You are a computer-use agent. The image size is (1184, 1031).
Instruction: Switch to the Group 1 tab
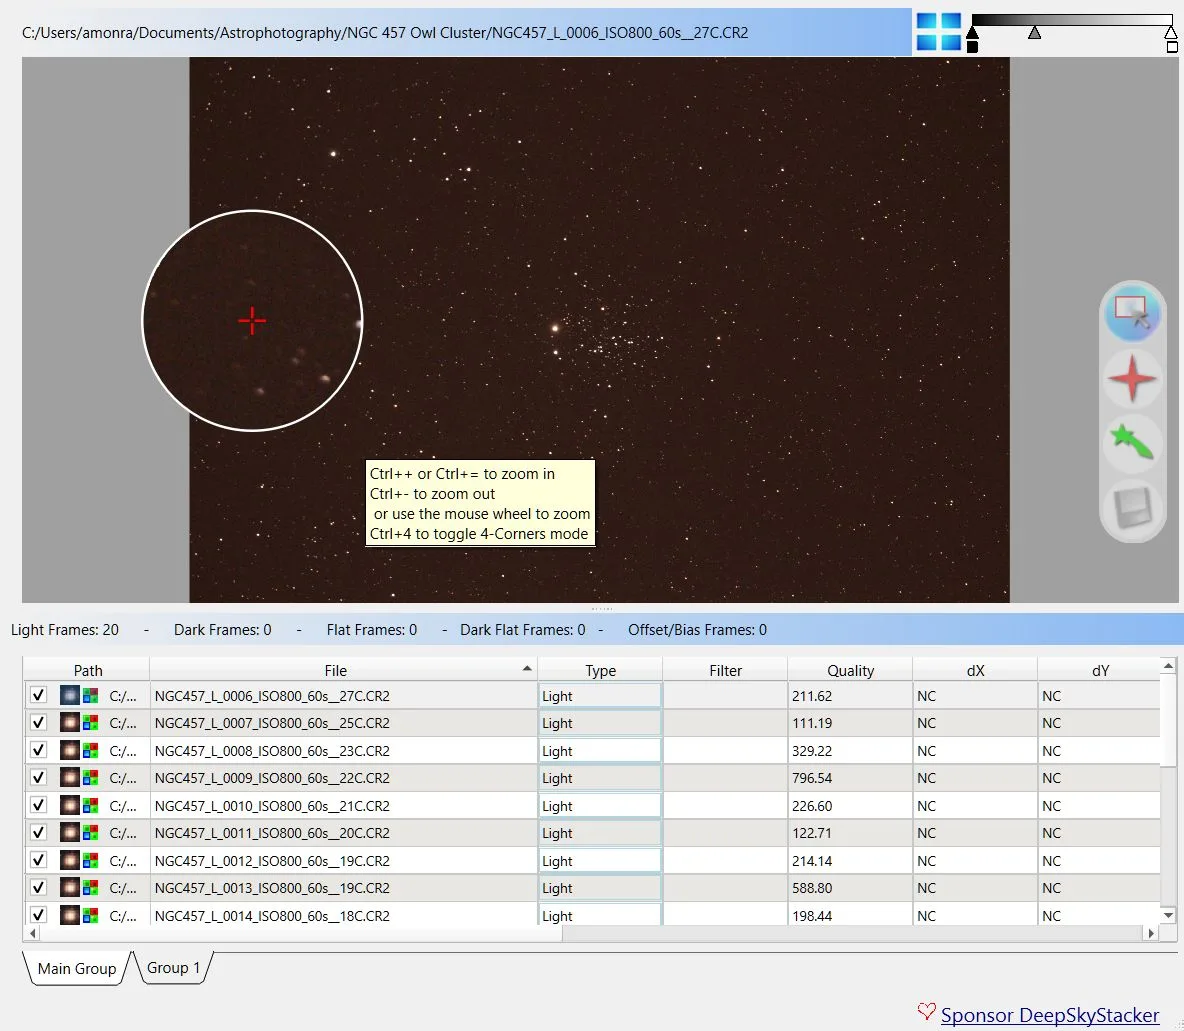coord(174,968)
